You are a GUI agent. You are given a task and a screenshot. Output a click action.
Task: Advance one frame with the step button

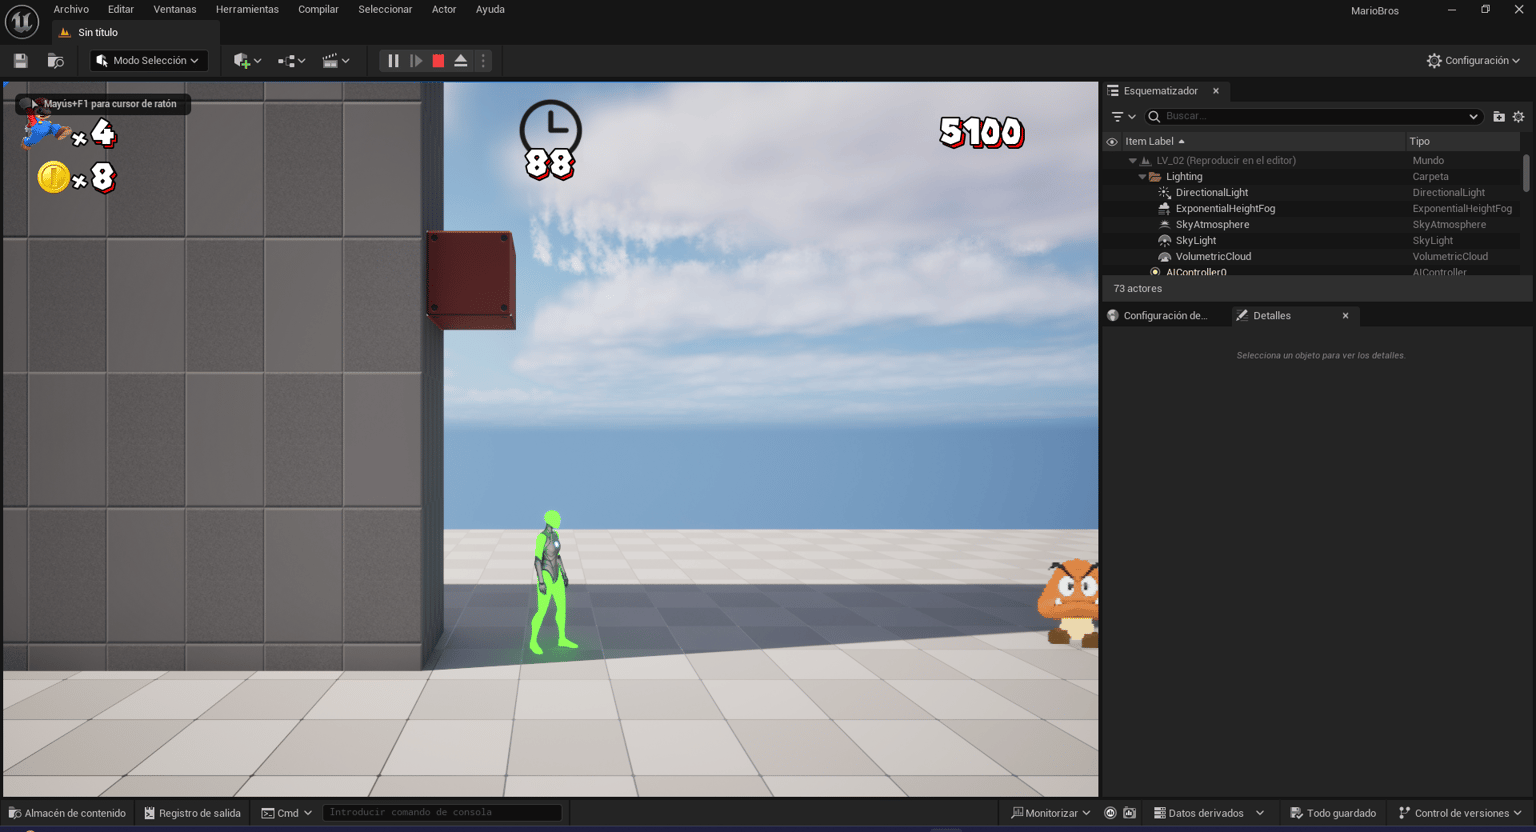click(416, 61)
